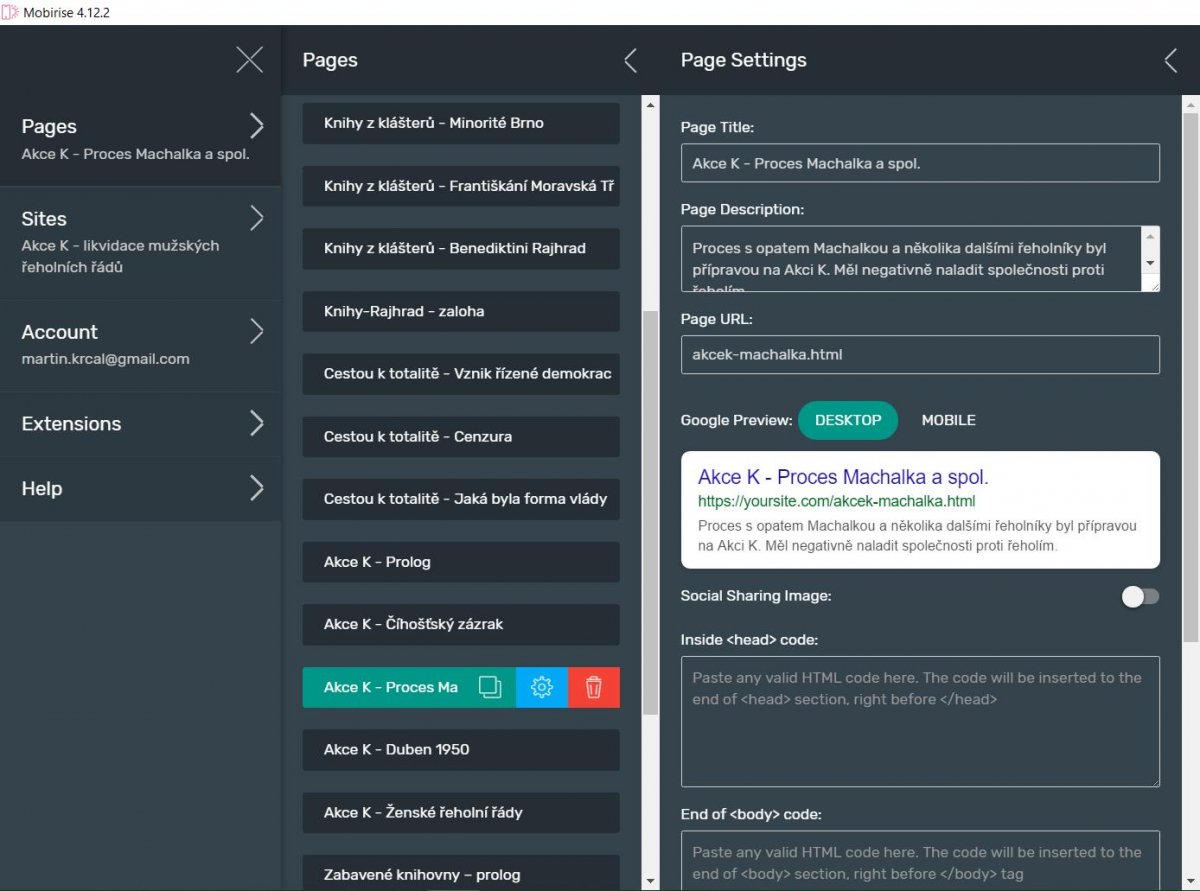Collapse Page Settings panel with back arrow
Image resolution: width=1200 pixels, height=891 pixels.
tap(1170, 60)
